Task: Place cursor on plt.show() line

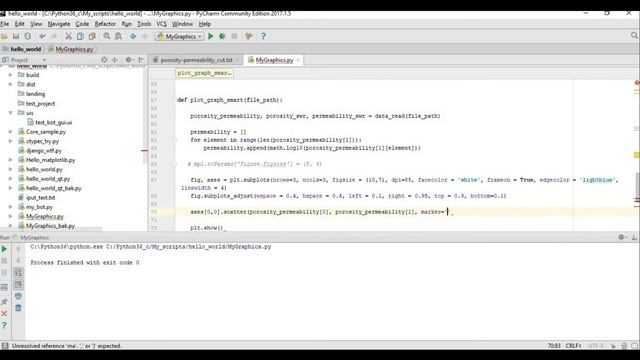Action: (x=207, y=228)
